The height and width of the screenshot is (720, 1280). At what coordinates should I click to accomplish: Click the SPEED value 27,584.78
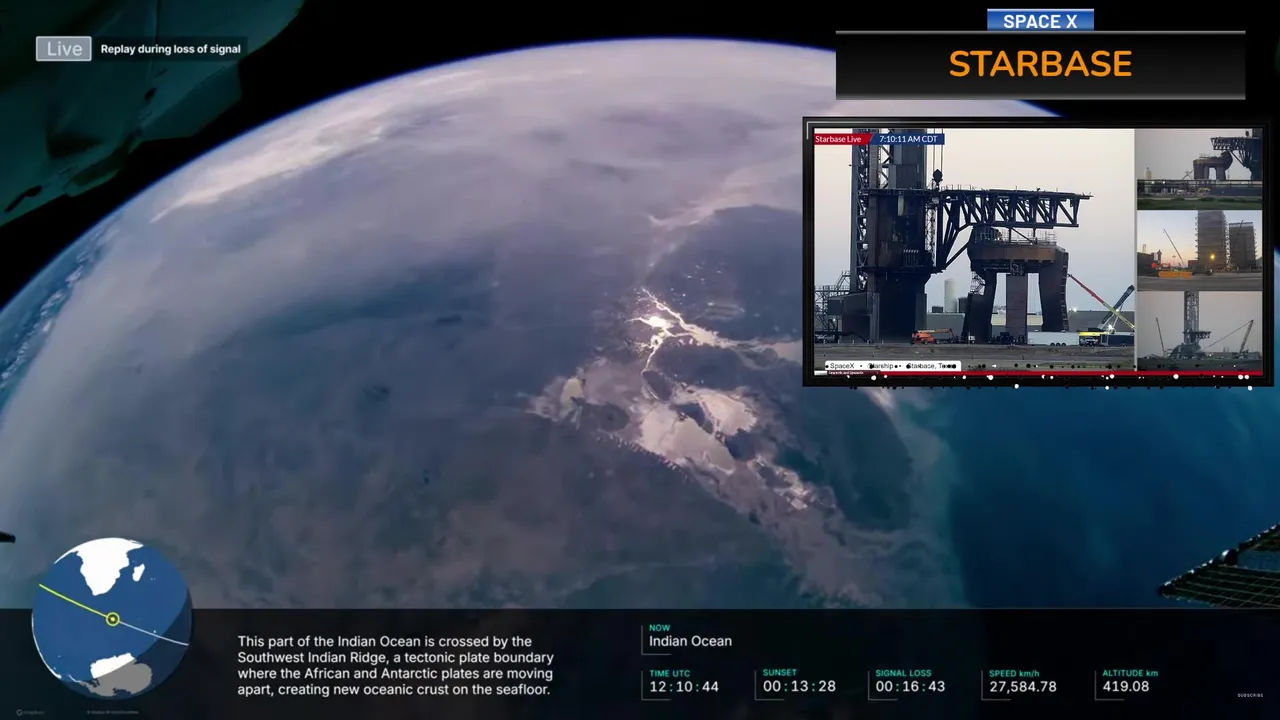(x=1022, y=686)
